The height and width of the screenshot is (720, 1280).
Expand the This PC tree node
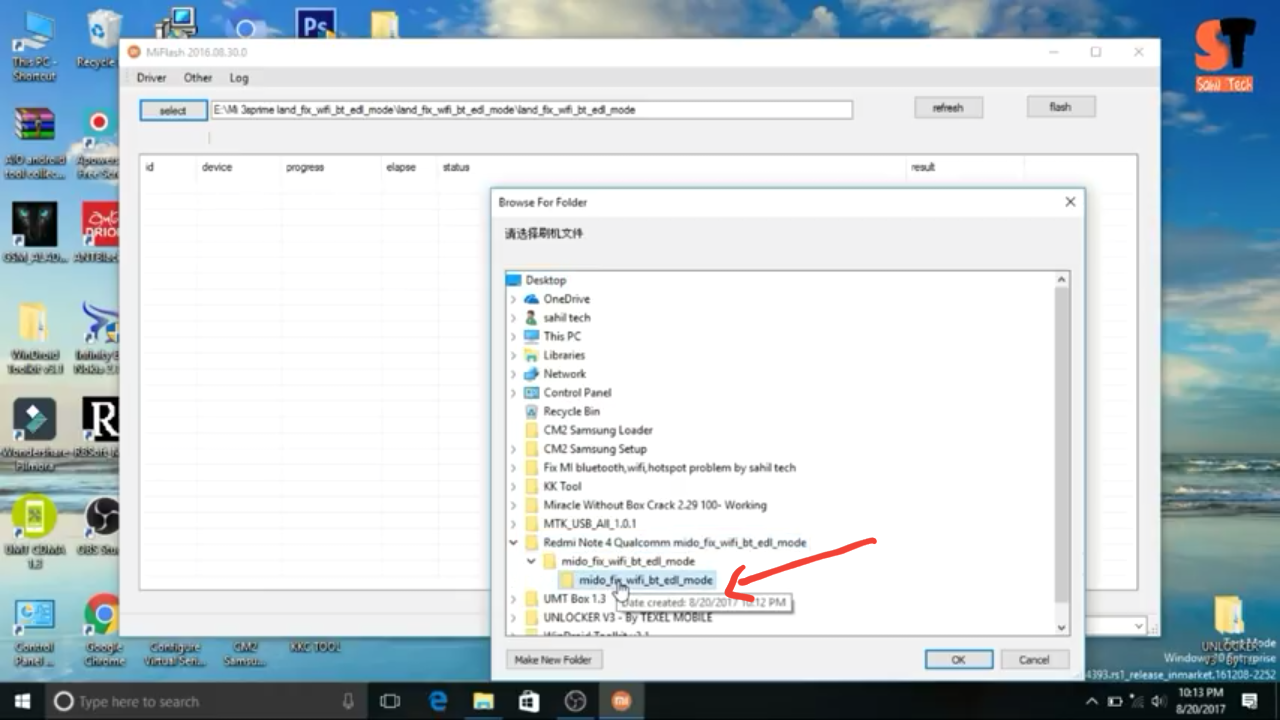tap(514, 337)
